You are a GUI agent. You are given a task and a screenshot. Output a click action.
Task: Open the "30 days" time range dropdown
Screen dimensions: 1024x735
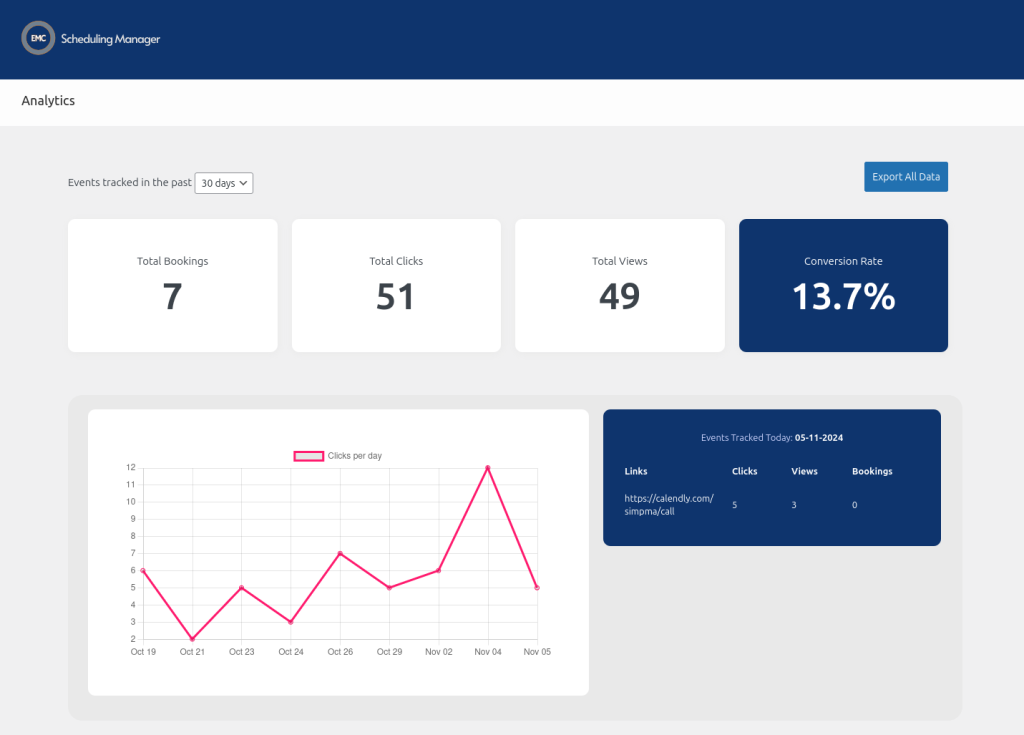tap(224, 183)
